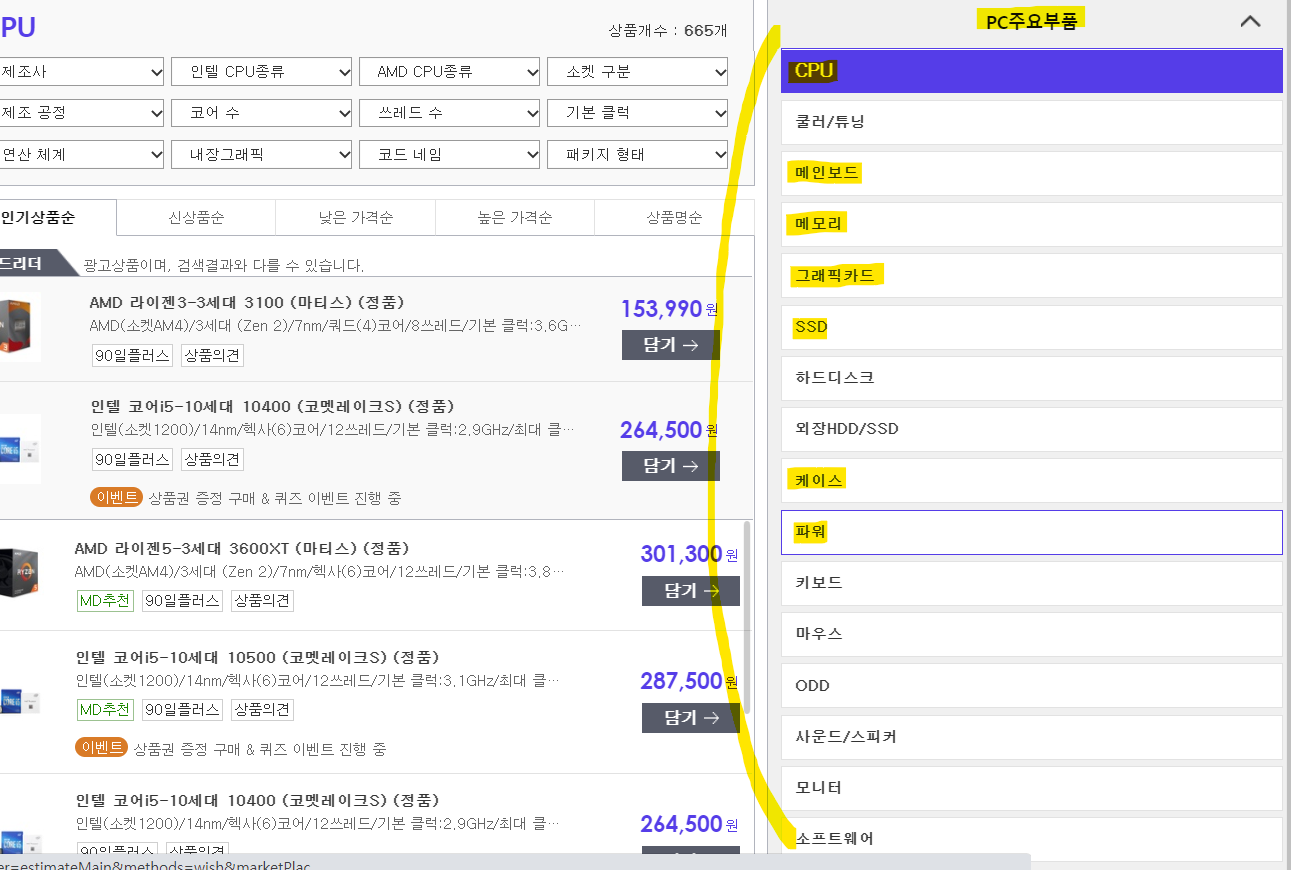The height and width of the screenshot is (870, 1291).
Task: Click the Ryzen5 3600XT product thumbnail
Action: [20, 572]
